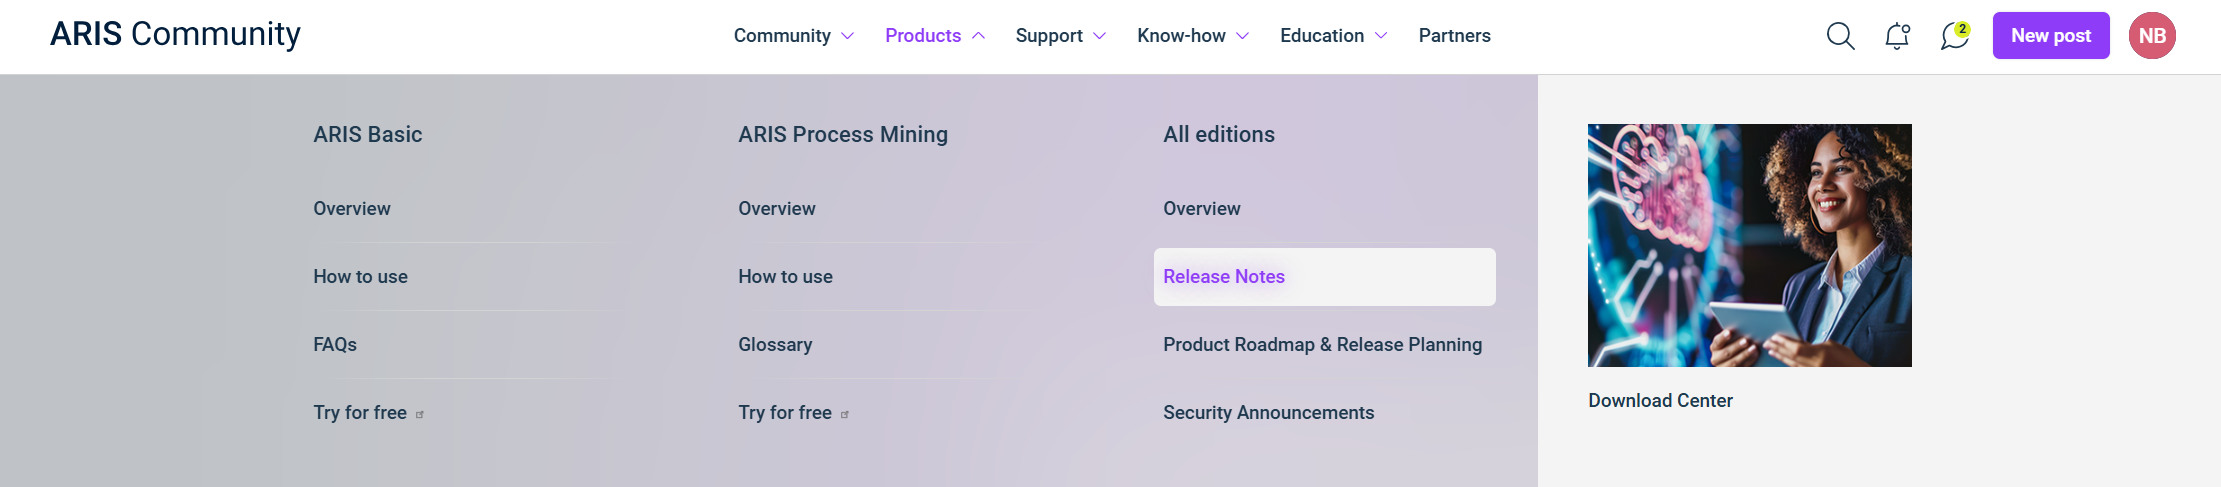This screenshot has width=2221, height=487.
Task: Go to the Partners menu item
Action: pos(1454,36)
